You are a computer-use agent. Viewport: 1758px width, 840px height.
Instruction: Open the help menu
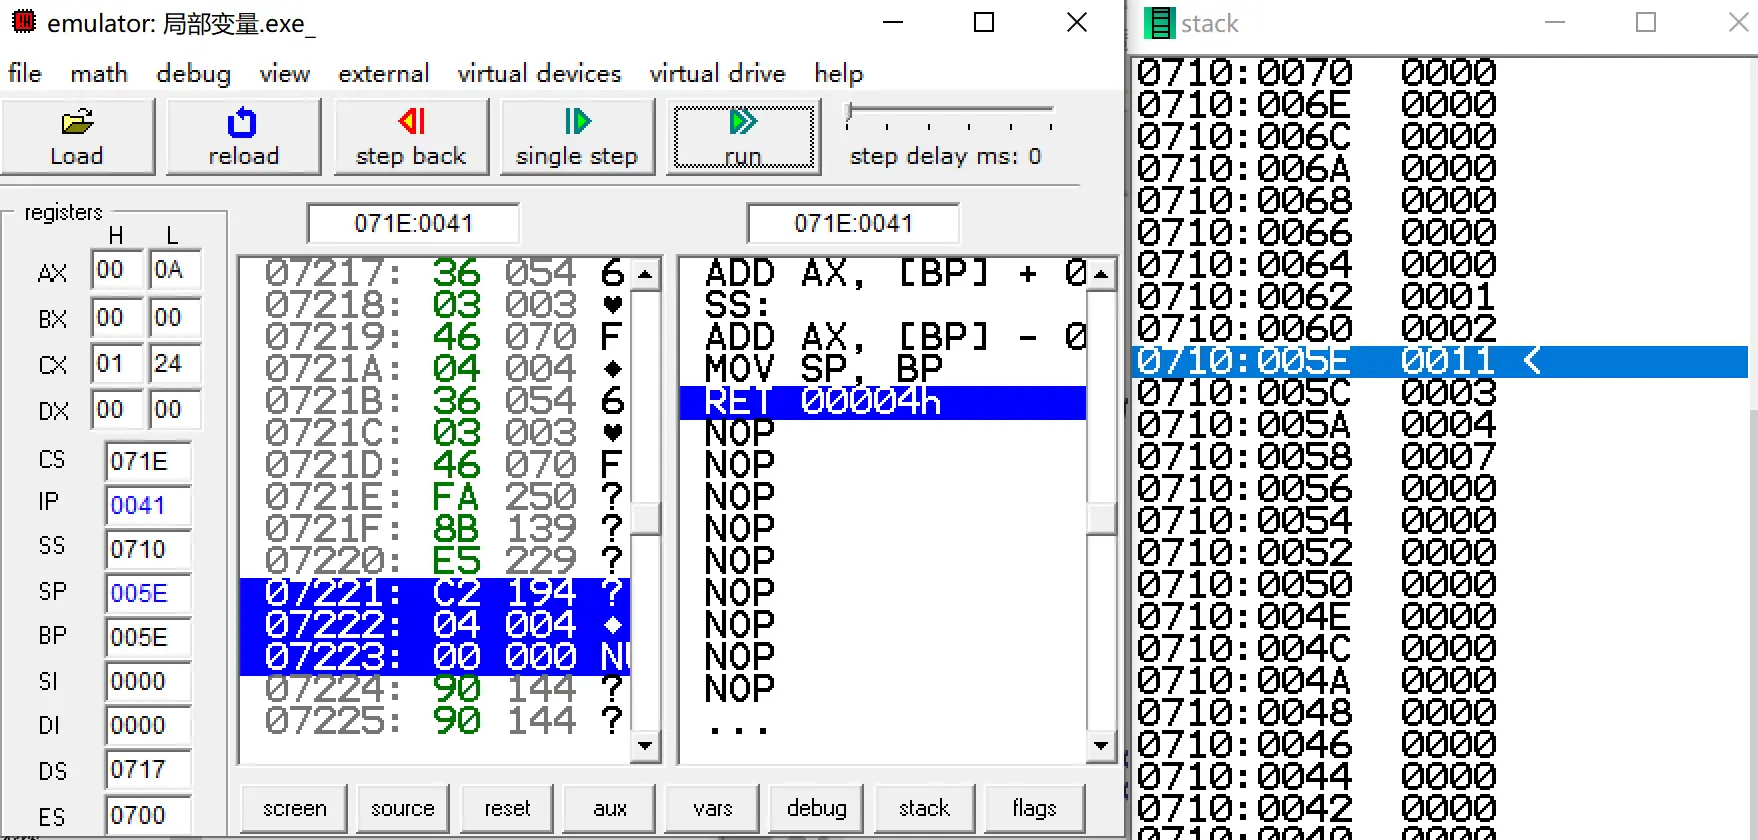tap(838, 73)
